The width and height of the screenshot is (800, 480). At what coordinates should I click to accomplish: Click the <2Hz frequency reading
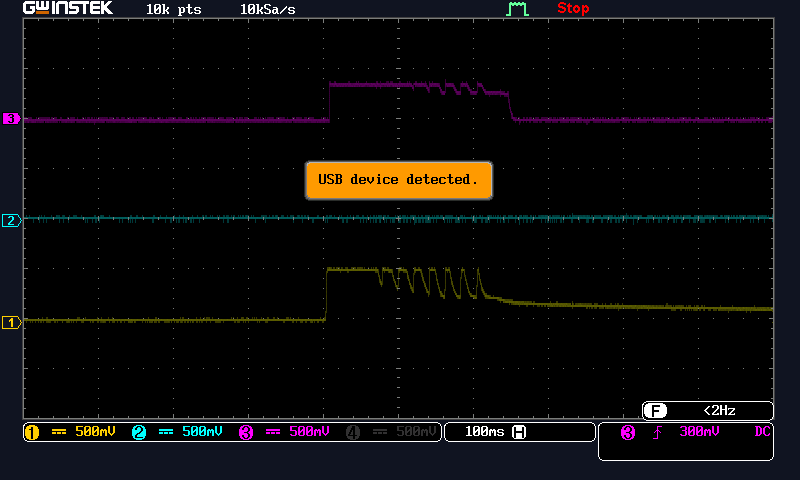[719, 410]
